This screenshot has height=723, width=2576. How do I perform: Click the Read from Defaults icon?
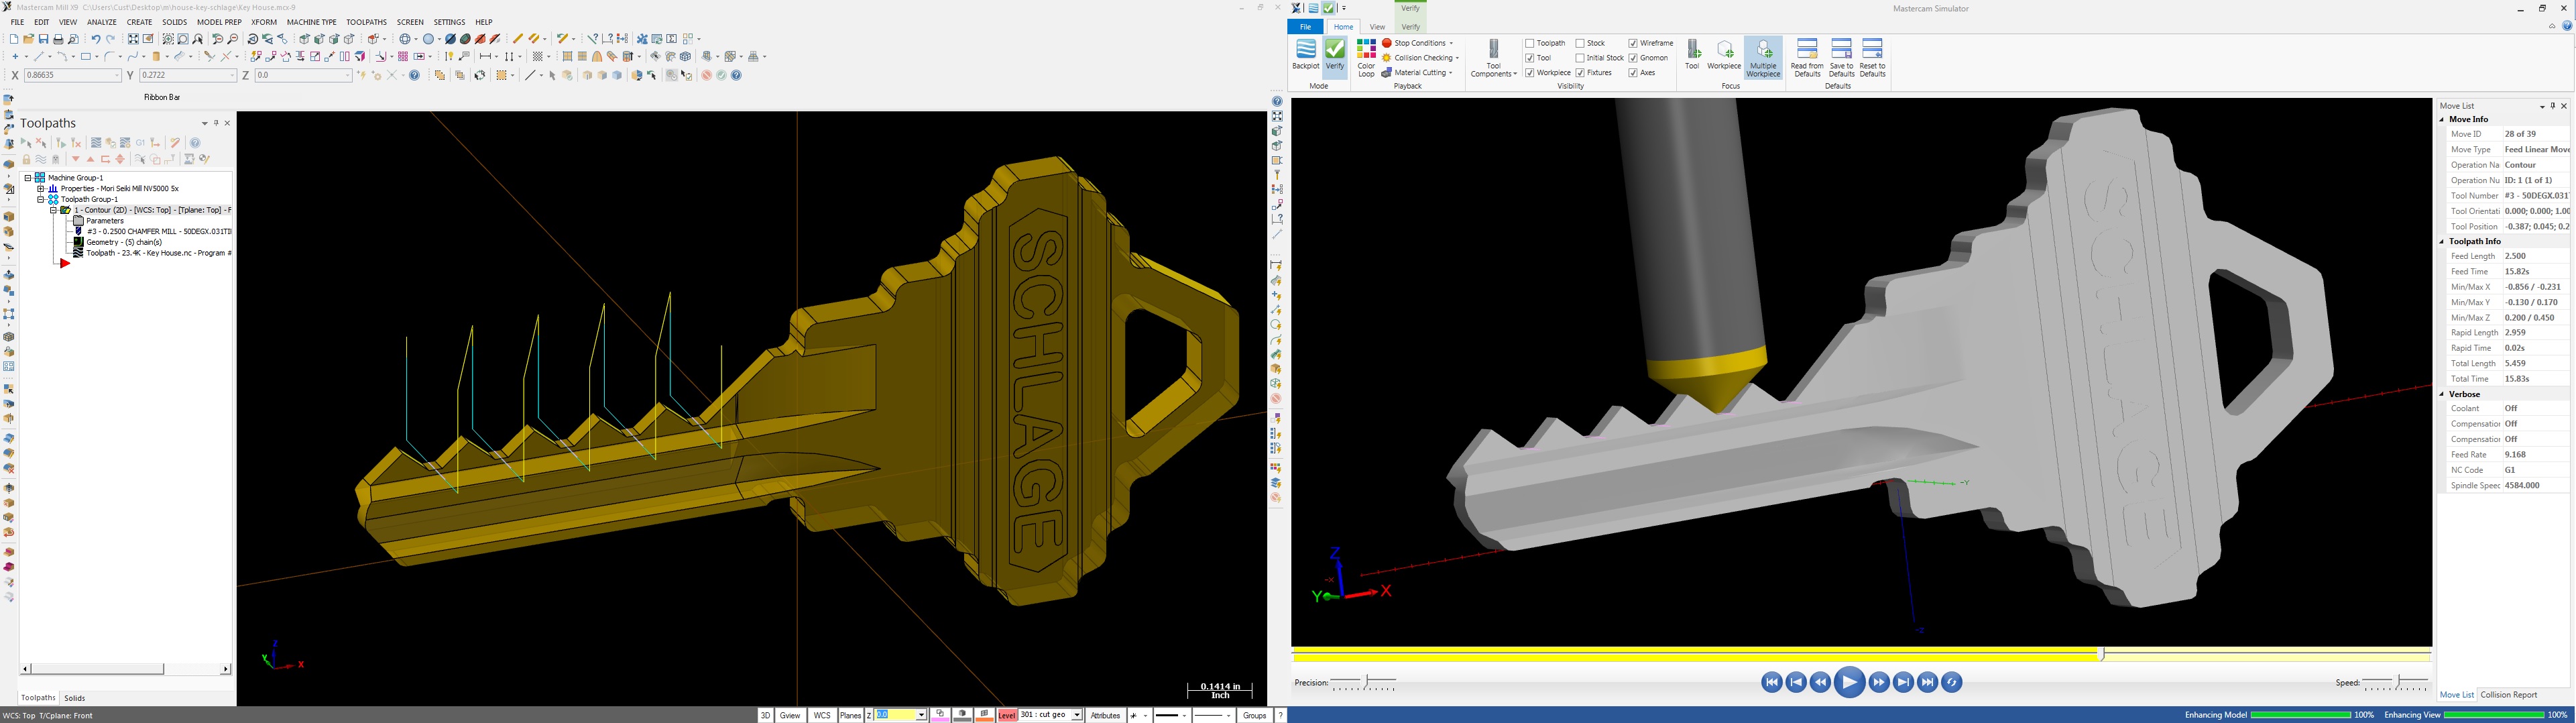click(1807, 58)
